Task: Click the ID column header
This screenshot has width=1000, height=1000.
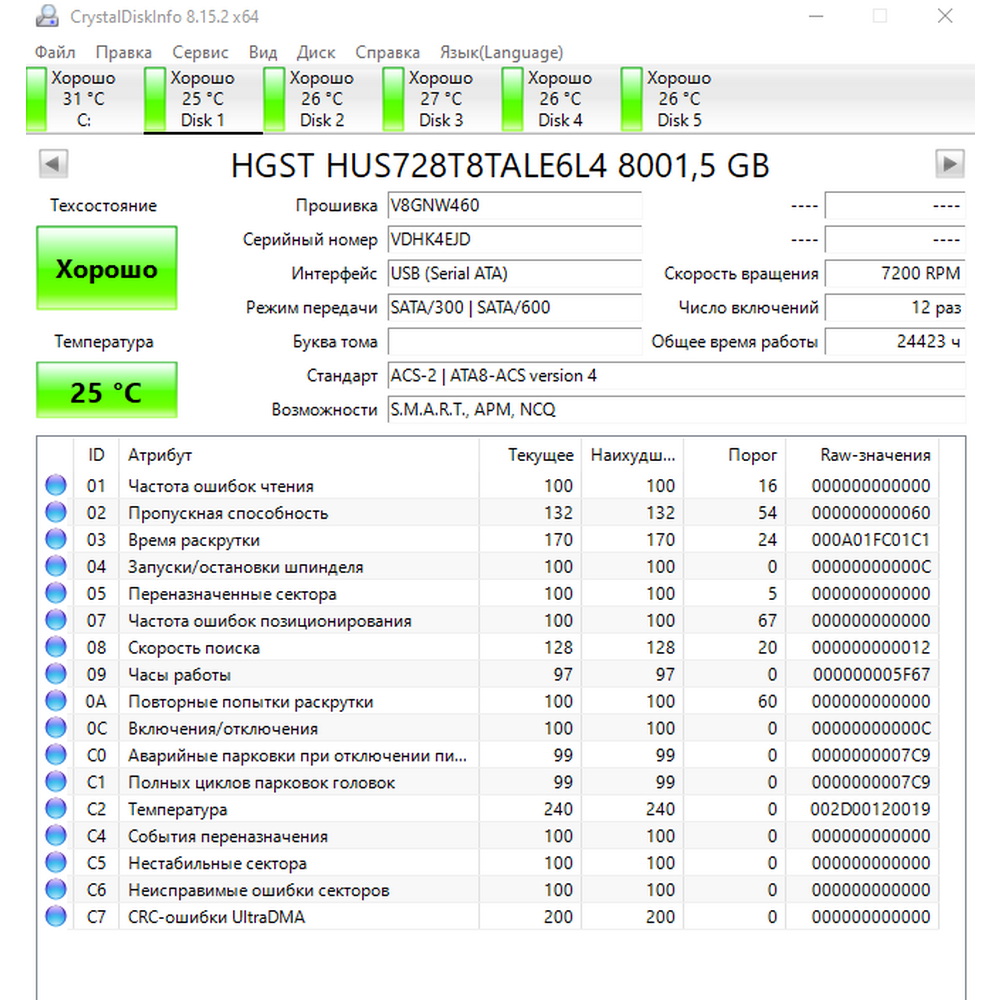Action: pos(96,455)
